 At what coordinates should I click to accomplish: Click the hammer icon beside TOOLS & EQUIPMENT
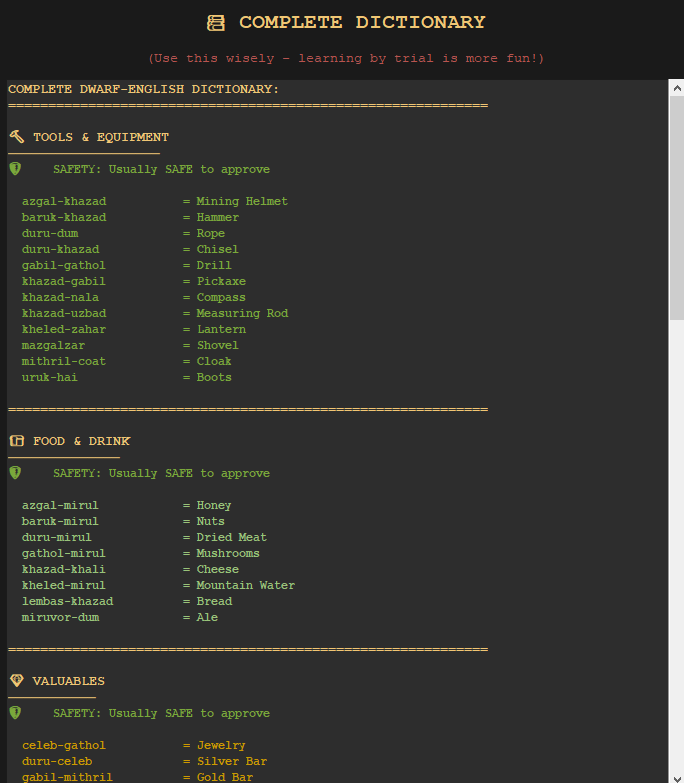[16, 137]
